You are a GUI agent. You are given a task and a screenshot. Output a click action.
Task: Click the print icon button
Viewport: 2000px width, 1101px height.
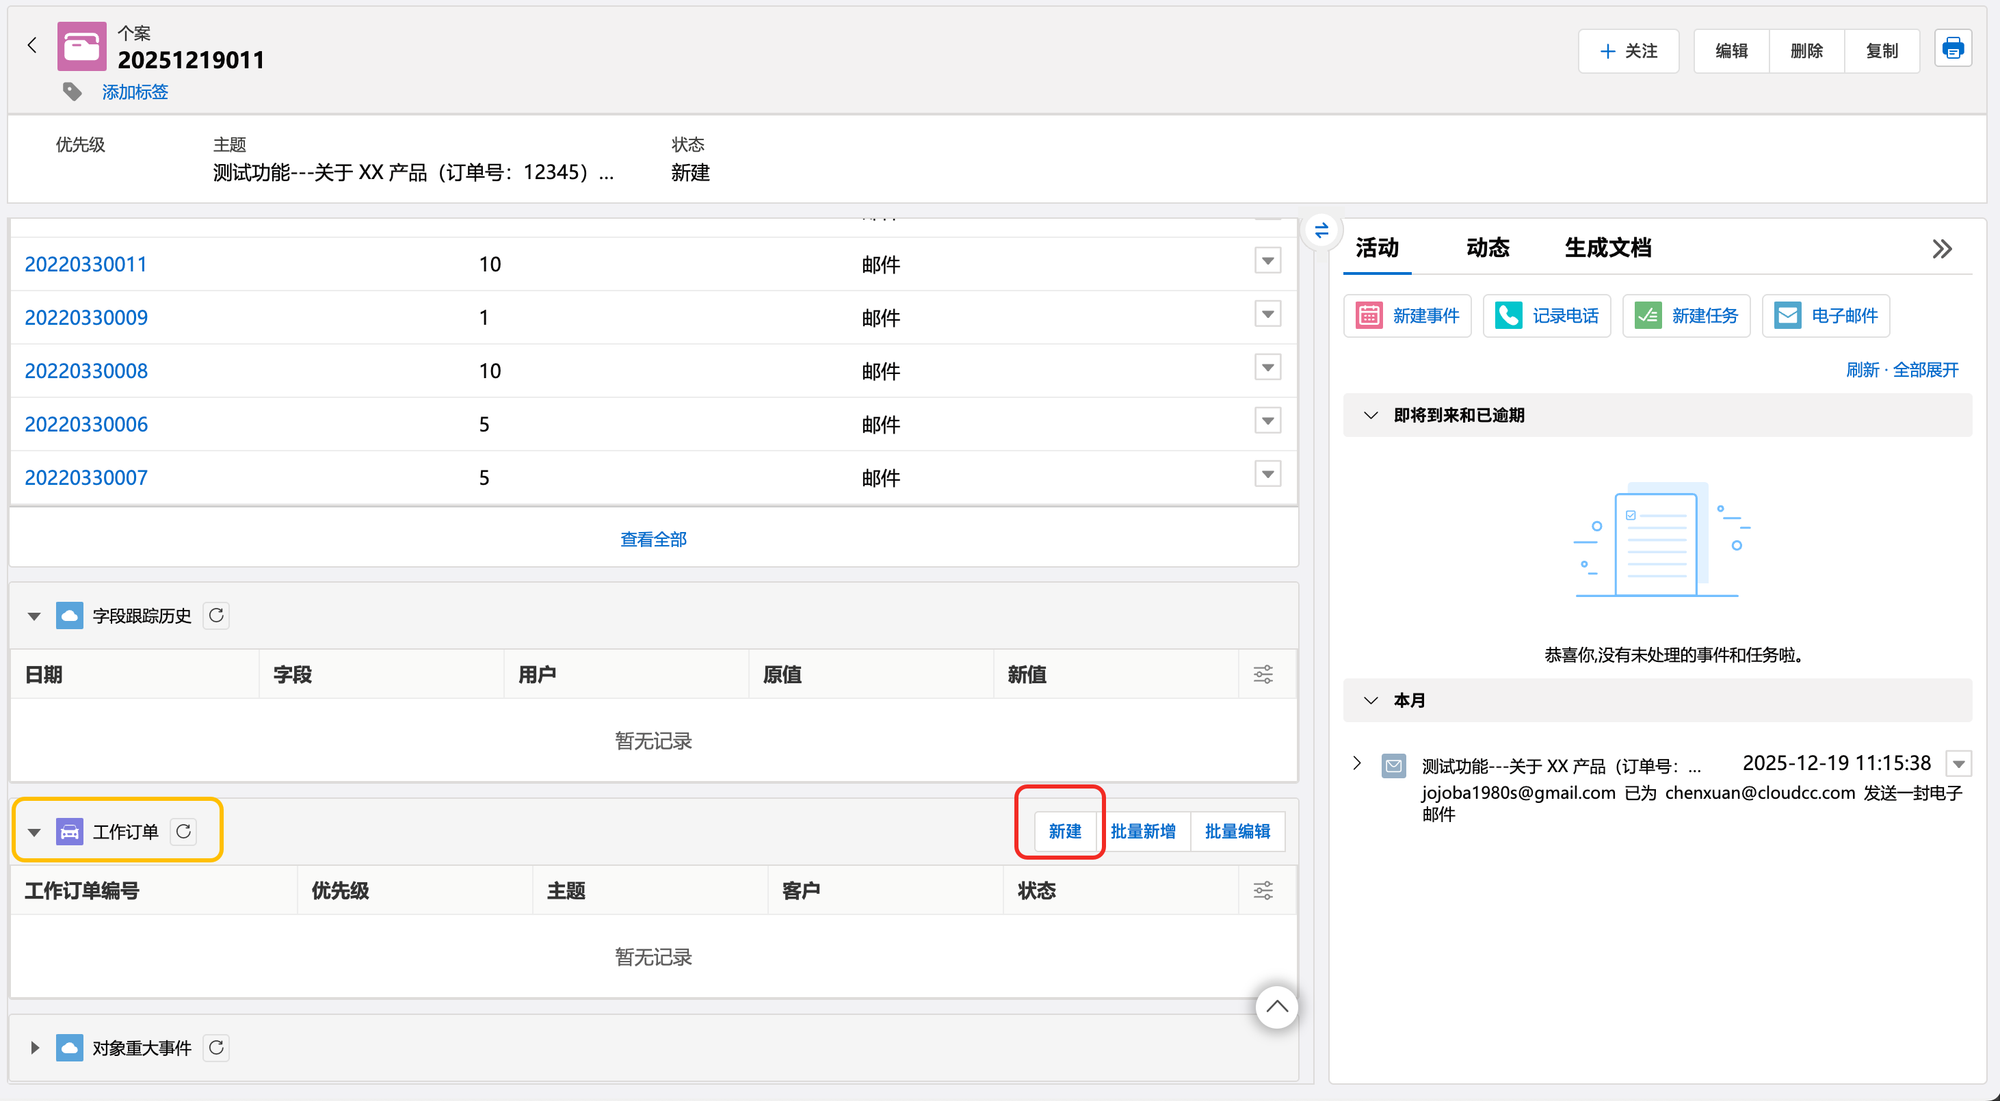click(x=1952, y=49)
